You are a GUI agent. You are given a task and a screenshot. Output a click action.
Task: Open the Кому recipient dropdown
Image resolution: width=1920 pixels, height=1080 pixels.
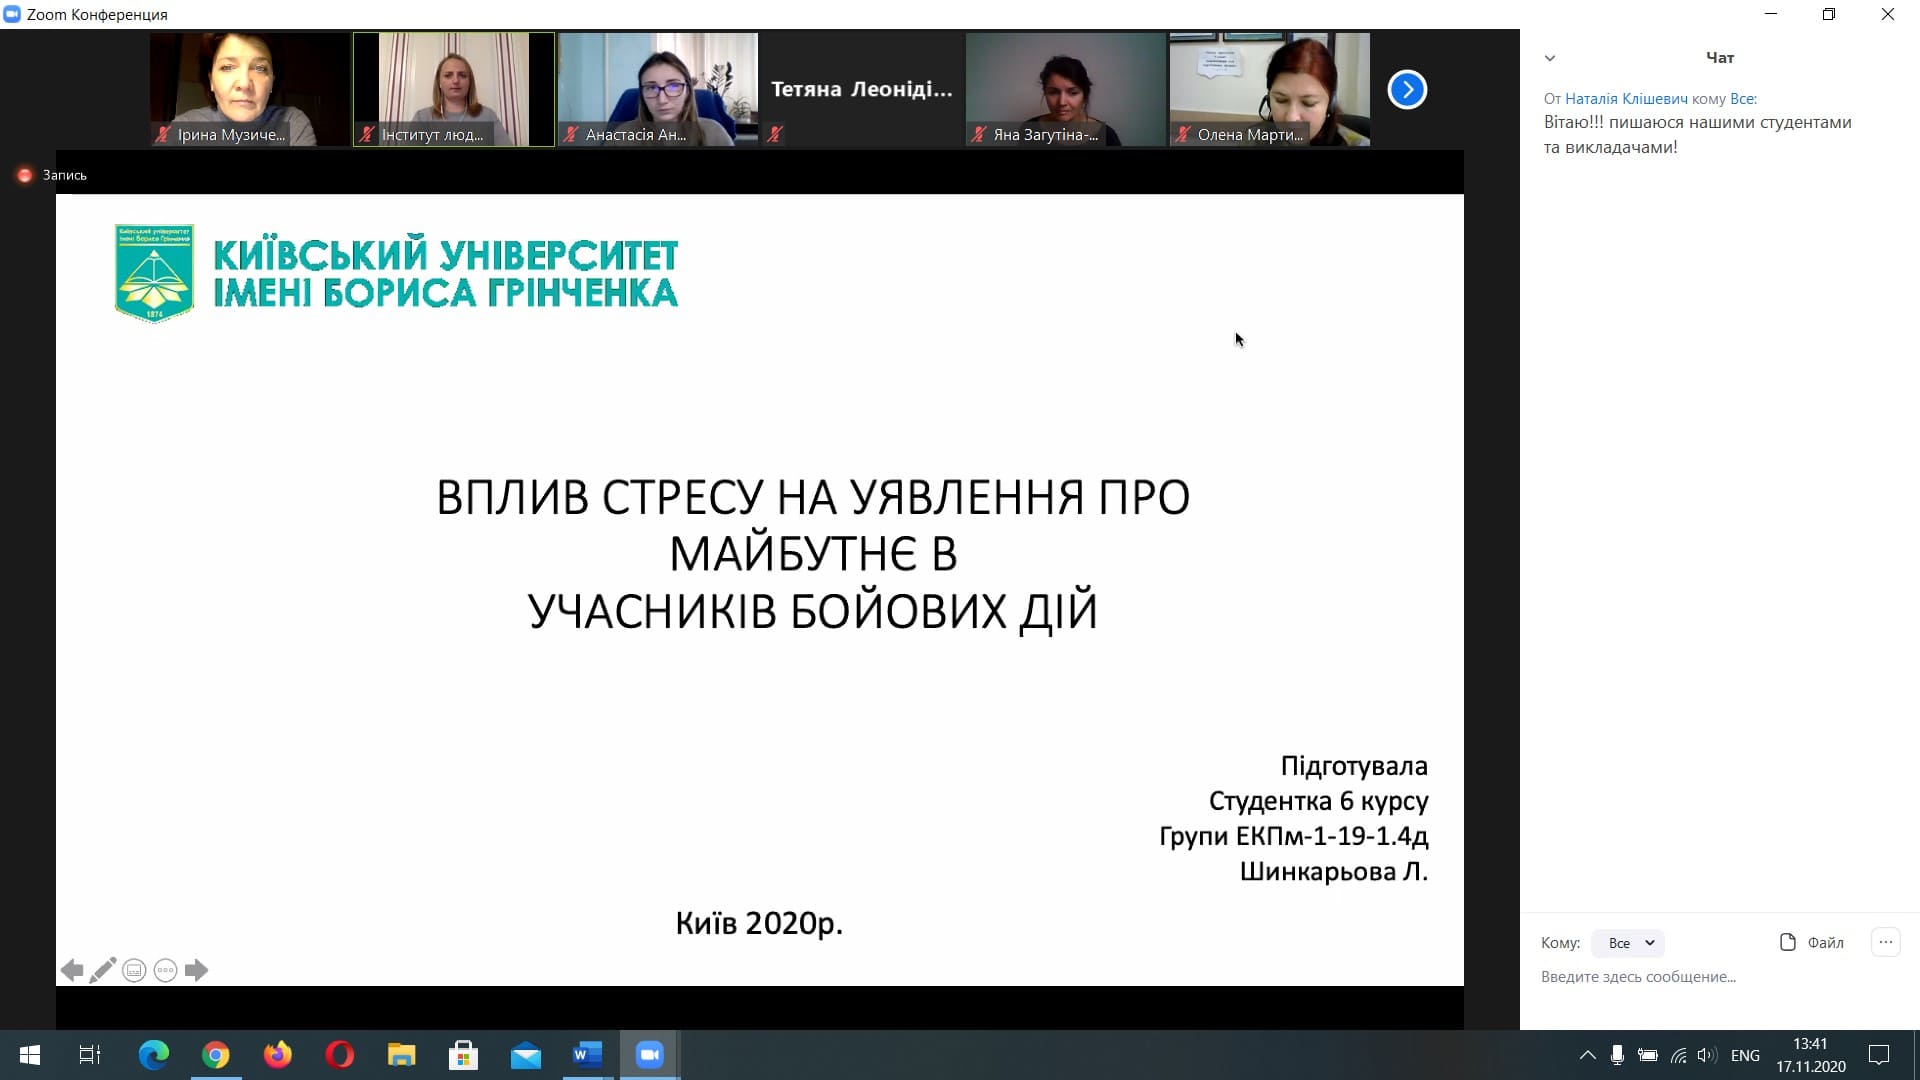tap(1630, 943)
